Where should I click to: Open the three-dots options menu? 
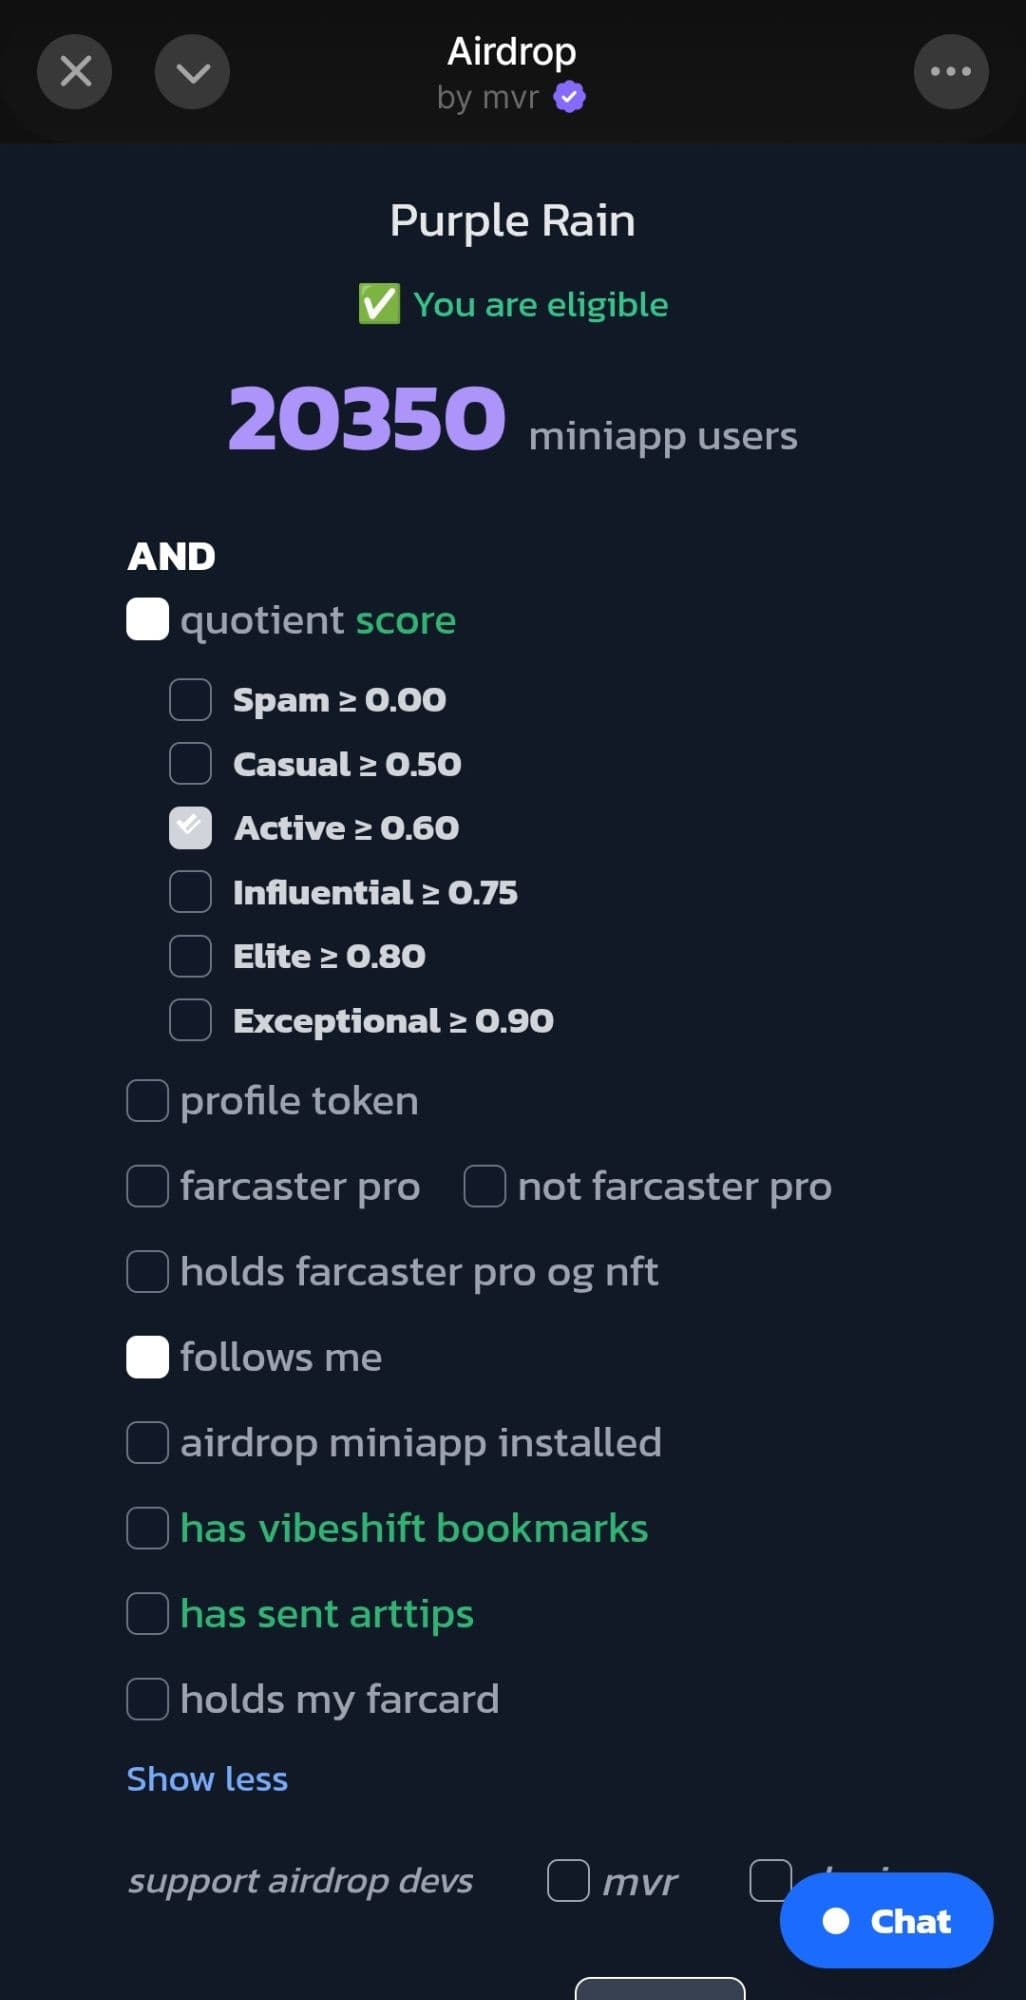tap(950, 72)
